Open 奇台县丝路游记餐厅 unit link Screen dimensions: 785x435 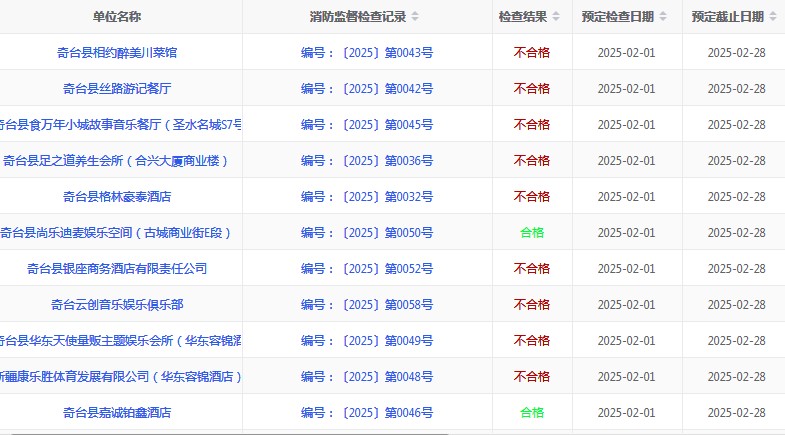click(x=117, y=88)
